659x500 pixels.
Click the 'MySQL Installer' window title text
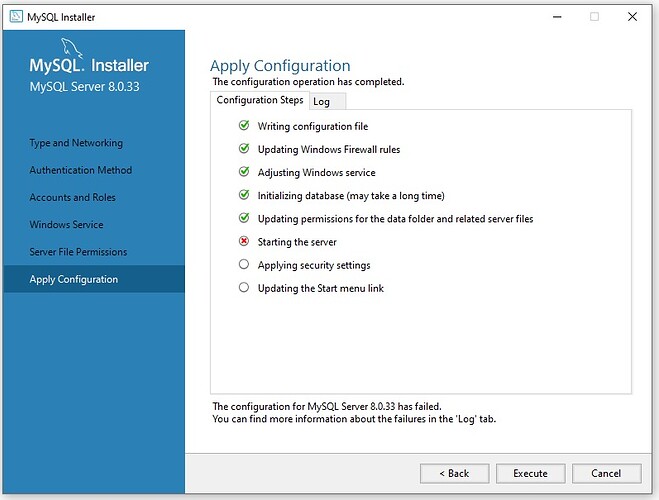coord(61,17)
